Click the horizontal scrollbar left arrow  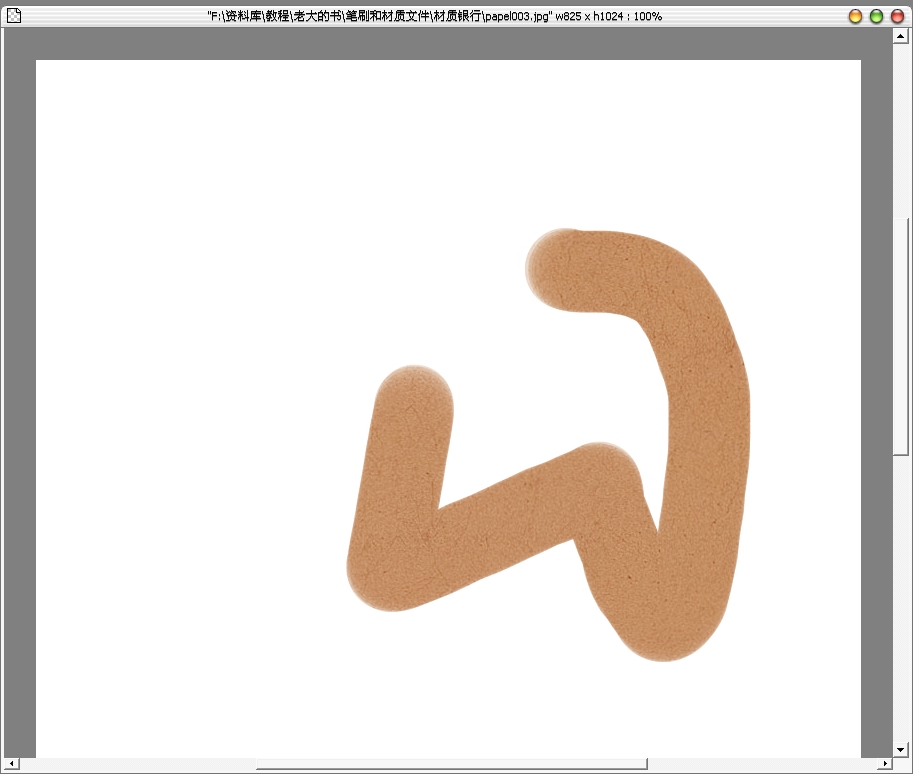[11, 764]
